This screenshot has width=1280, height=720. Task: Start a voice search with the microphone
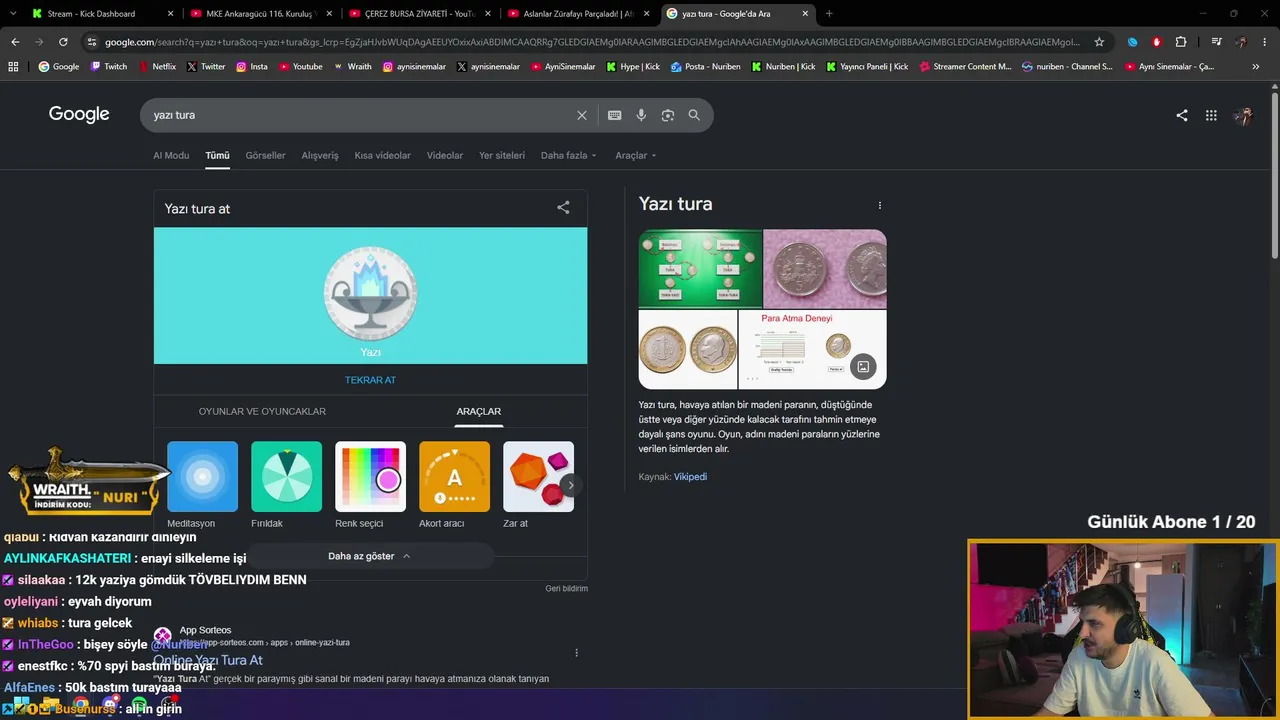(641, 115)
